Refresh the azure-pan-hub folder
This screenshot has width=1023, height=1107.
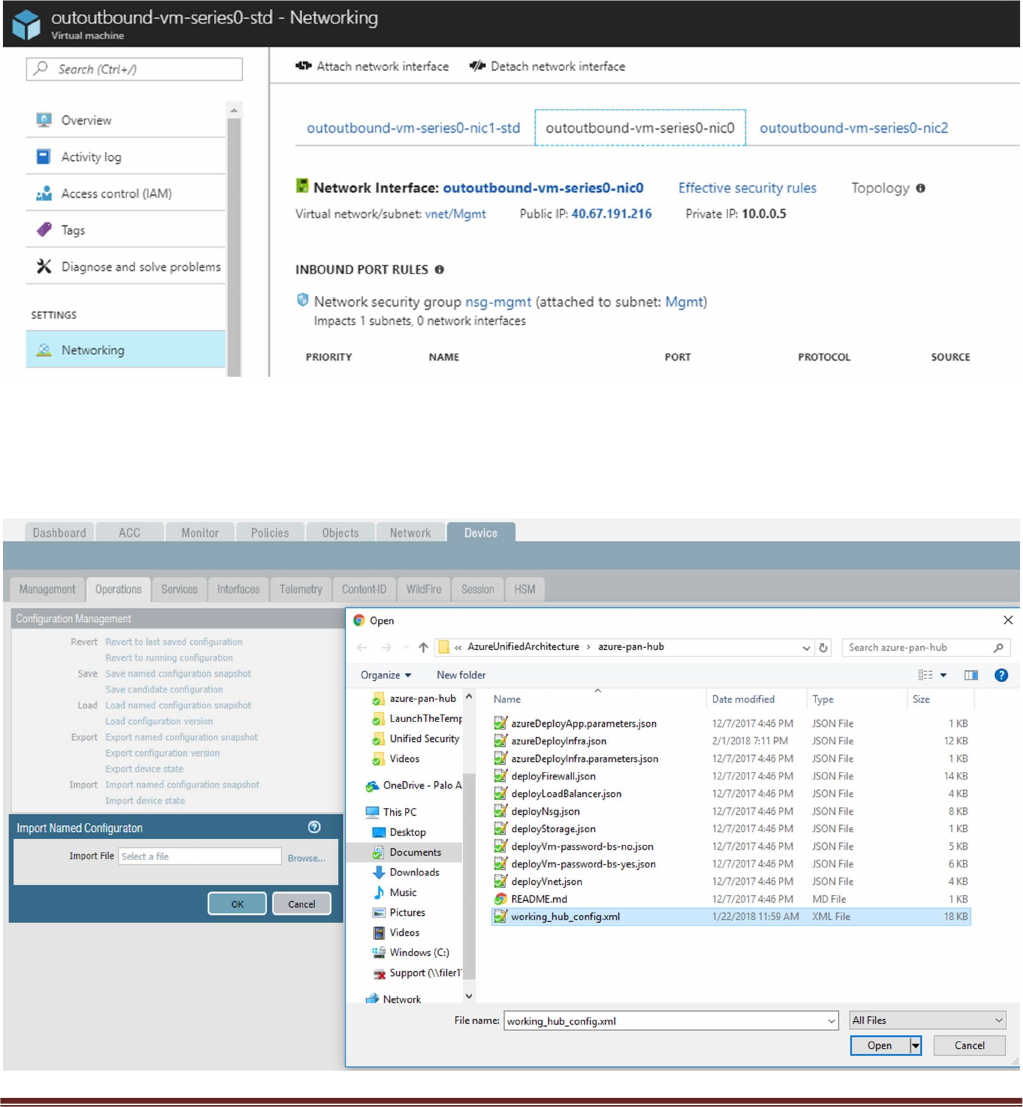tap(823, 647)
